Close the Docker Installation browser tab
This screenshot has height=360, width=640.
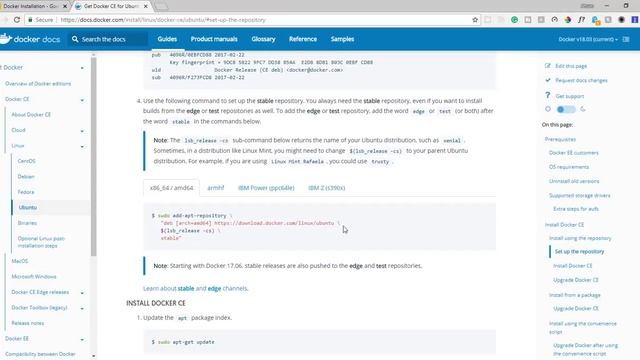(64, 6)
